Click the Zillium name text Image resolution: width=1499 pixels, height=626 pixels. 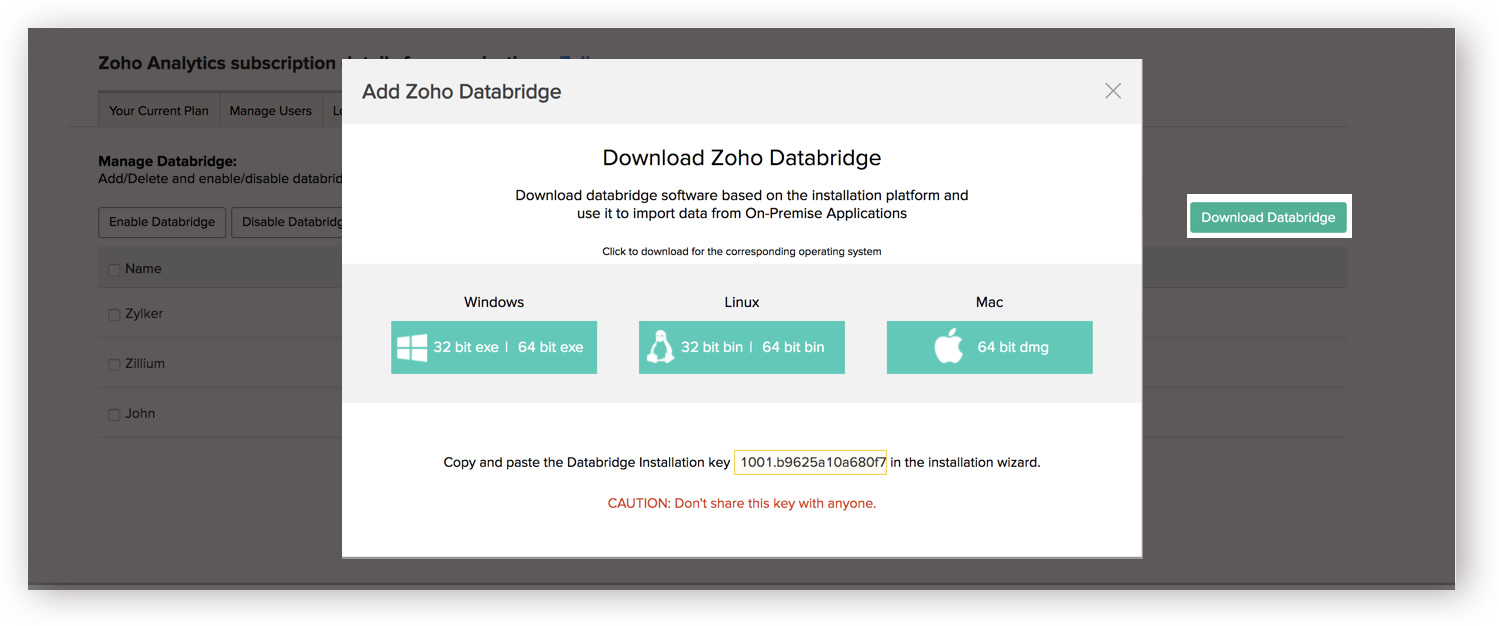[x=145, y=363]
